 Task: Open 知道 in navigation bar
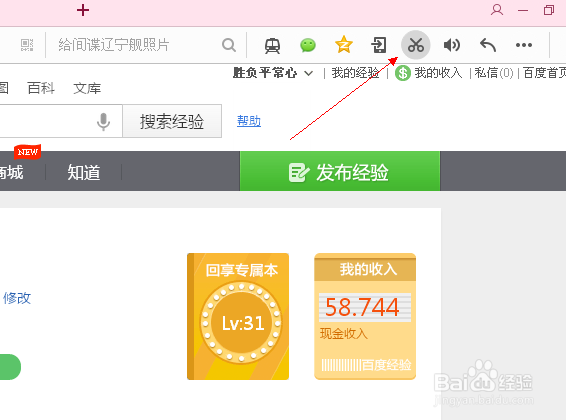[84, 172]
